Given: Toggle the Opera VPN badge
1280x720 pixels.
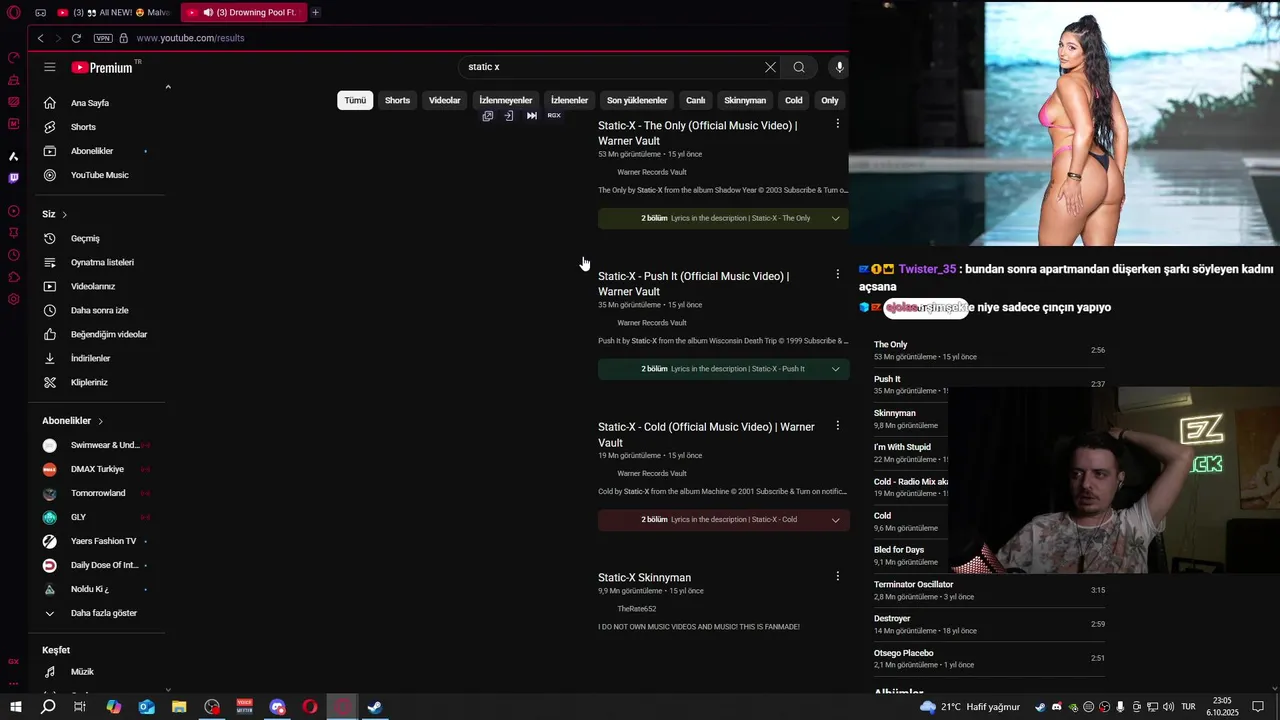Looking at the screenshot, I should point(103,38).
